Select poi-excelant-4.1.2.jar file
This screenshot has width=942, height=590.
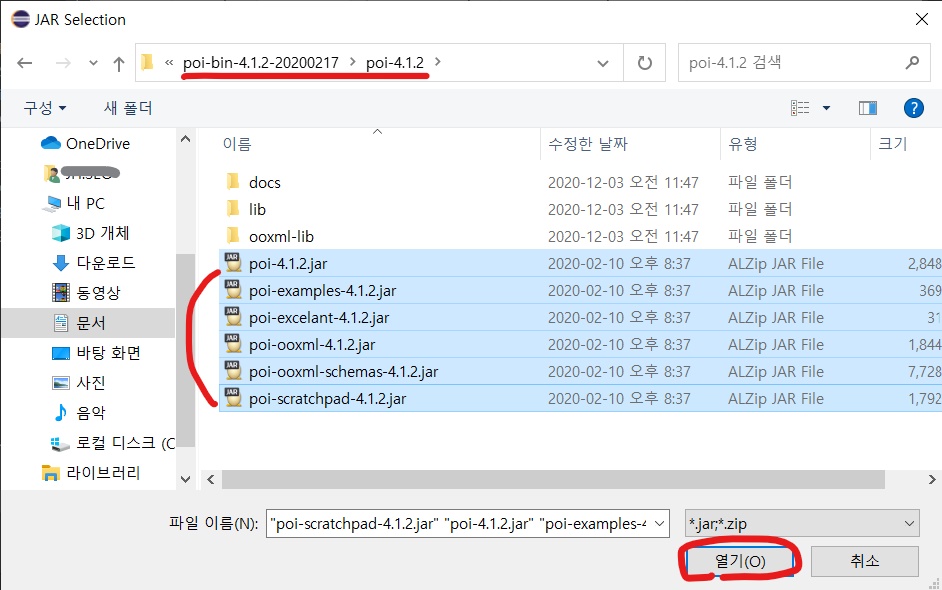[319, 317]
